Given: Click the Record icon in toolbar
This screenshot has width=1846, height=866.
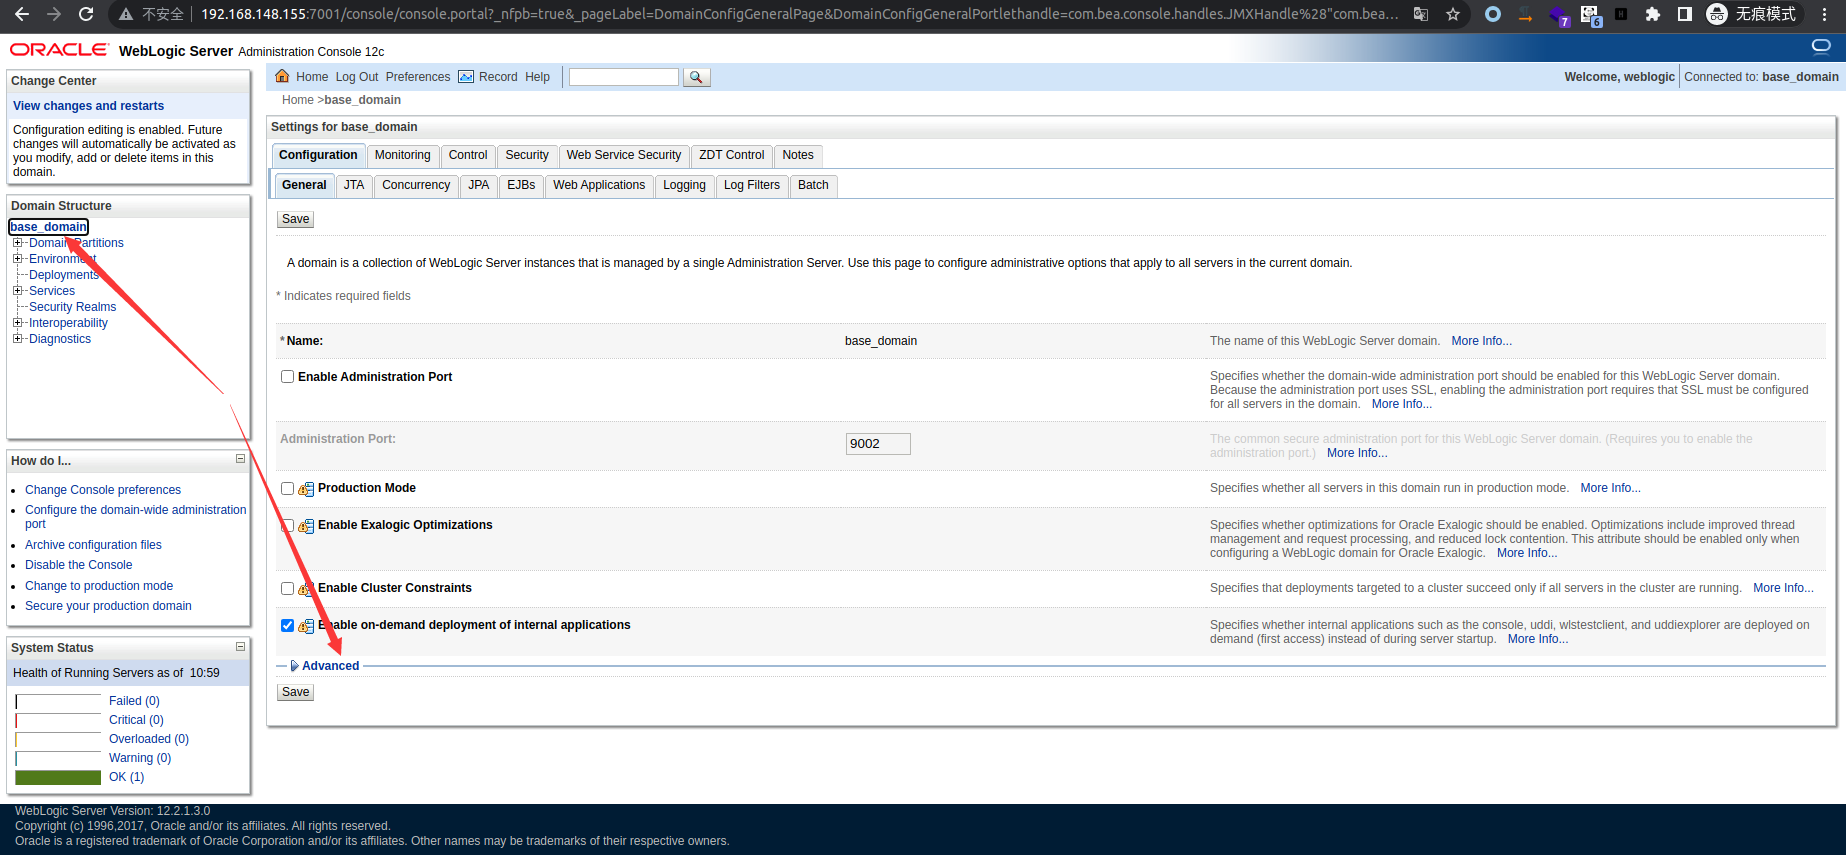Looking at the screenshot, I should tap(466, 77).
